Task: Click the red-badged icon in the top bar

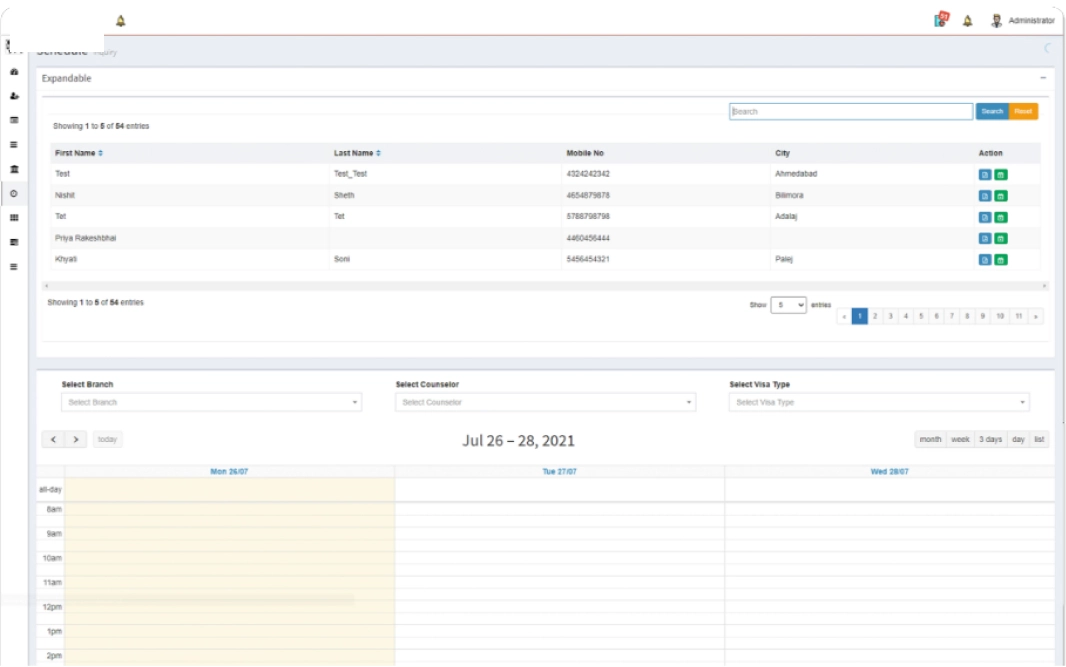Action: click(941, 20)
